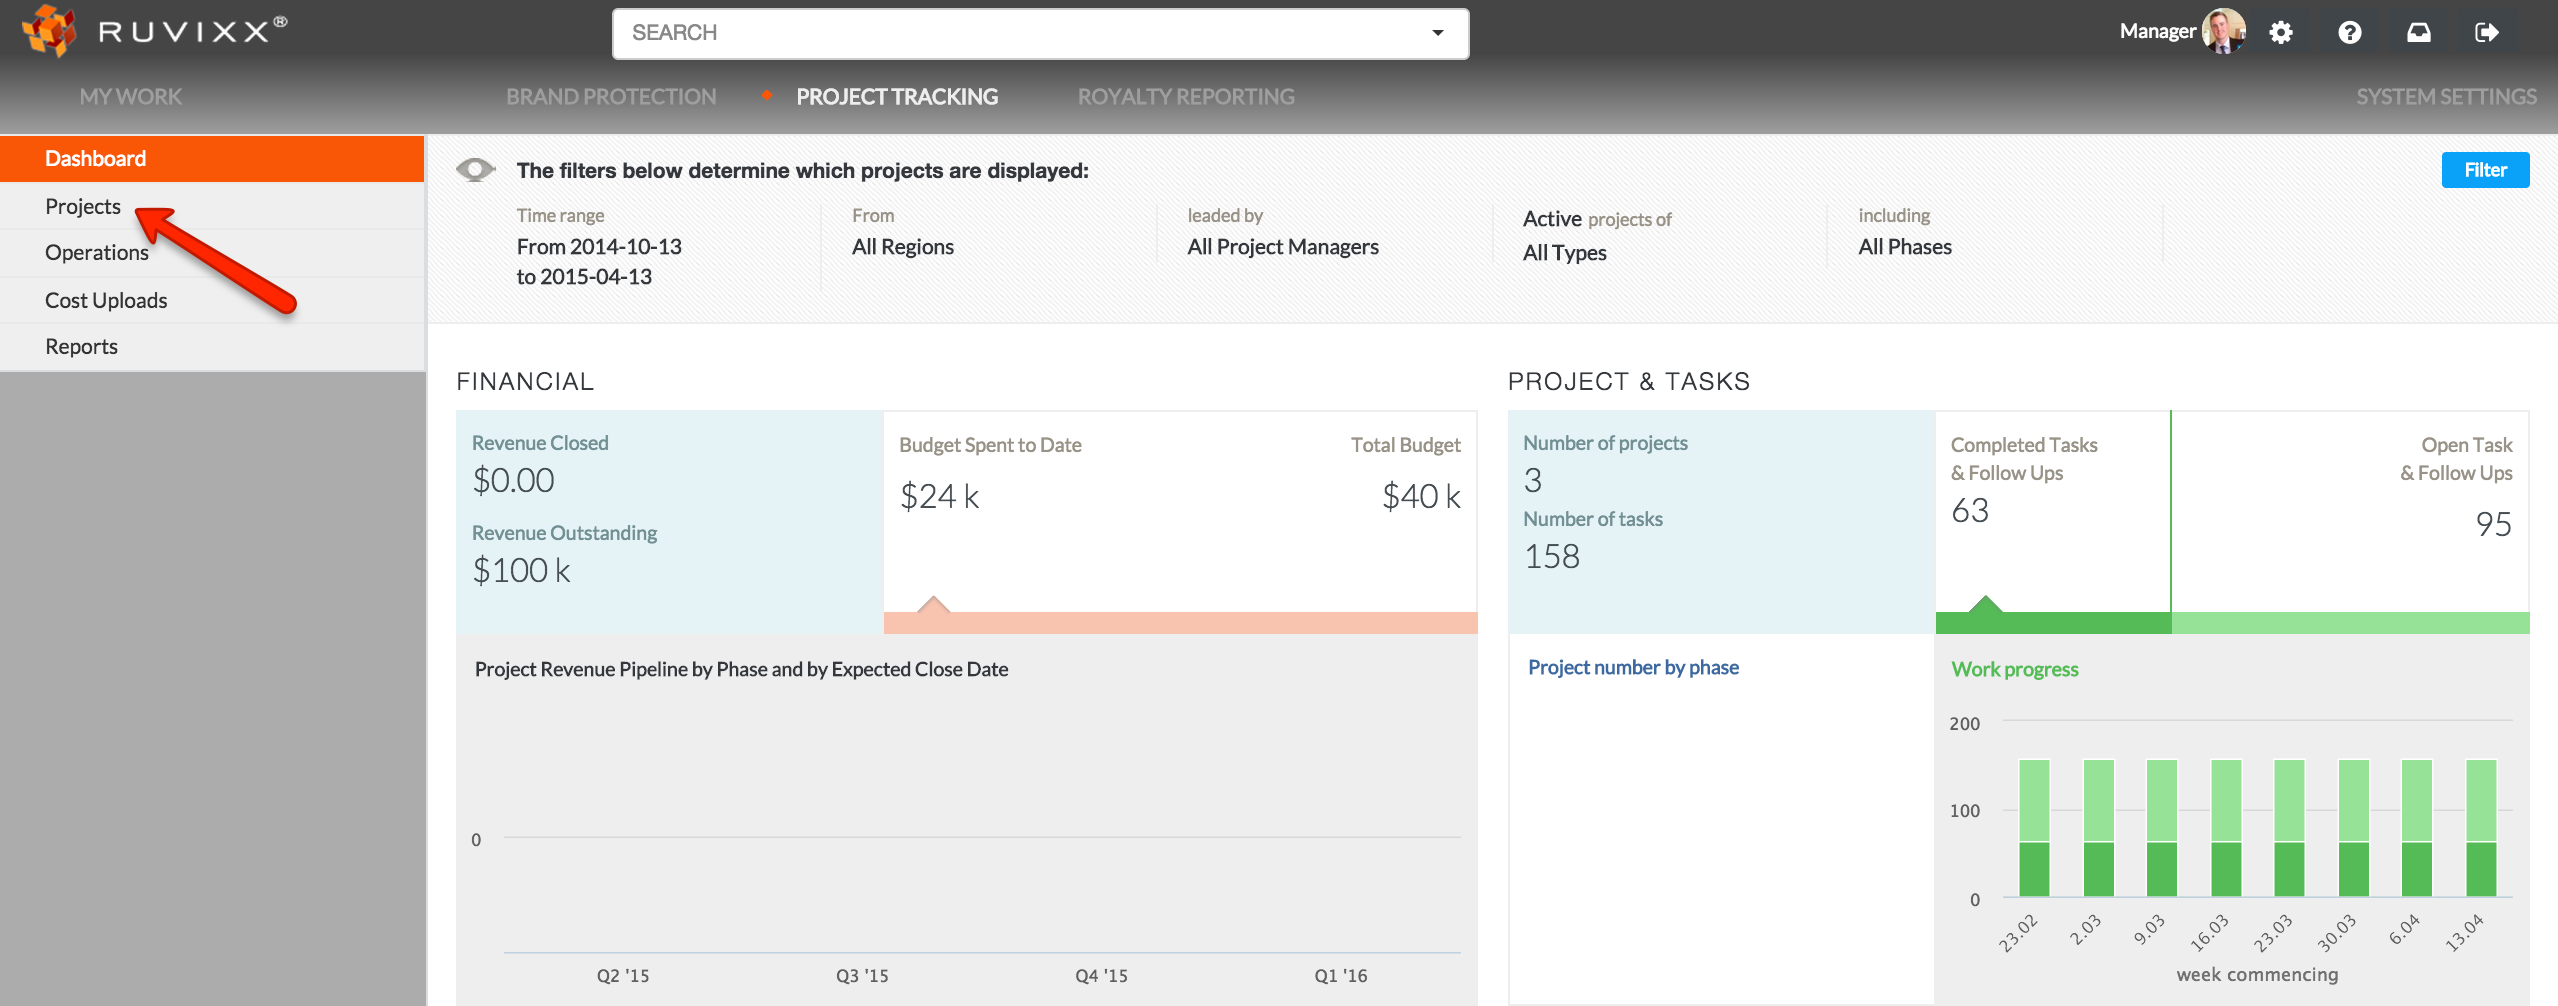Open the inbox tray icon
2558x1006 pixels.
tap(2418, 33)
